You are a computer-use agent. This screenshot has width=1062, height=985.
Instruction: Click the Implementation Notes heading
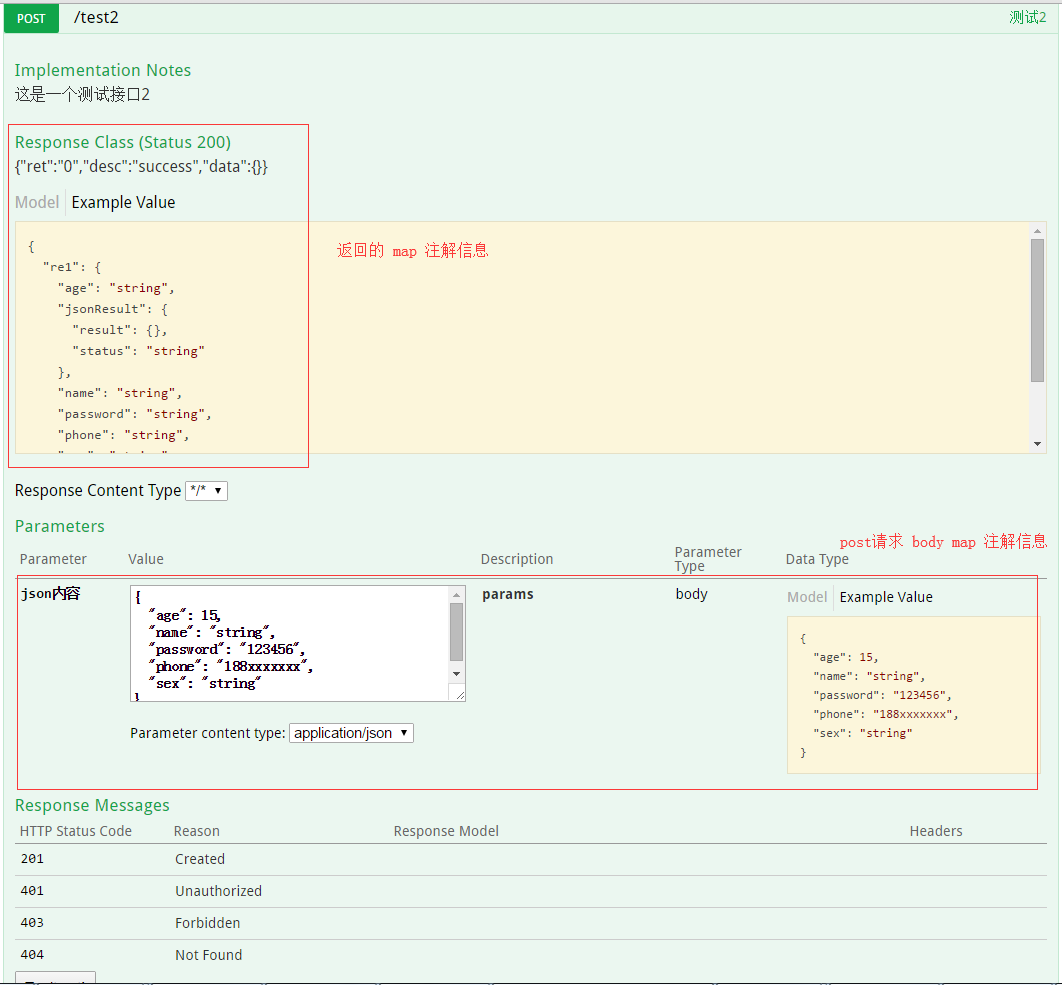[x=103, y=70]
